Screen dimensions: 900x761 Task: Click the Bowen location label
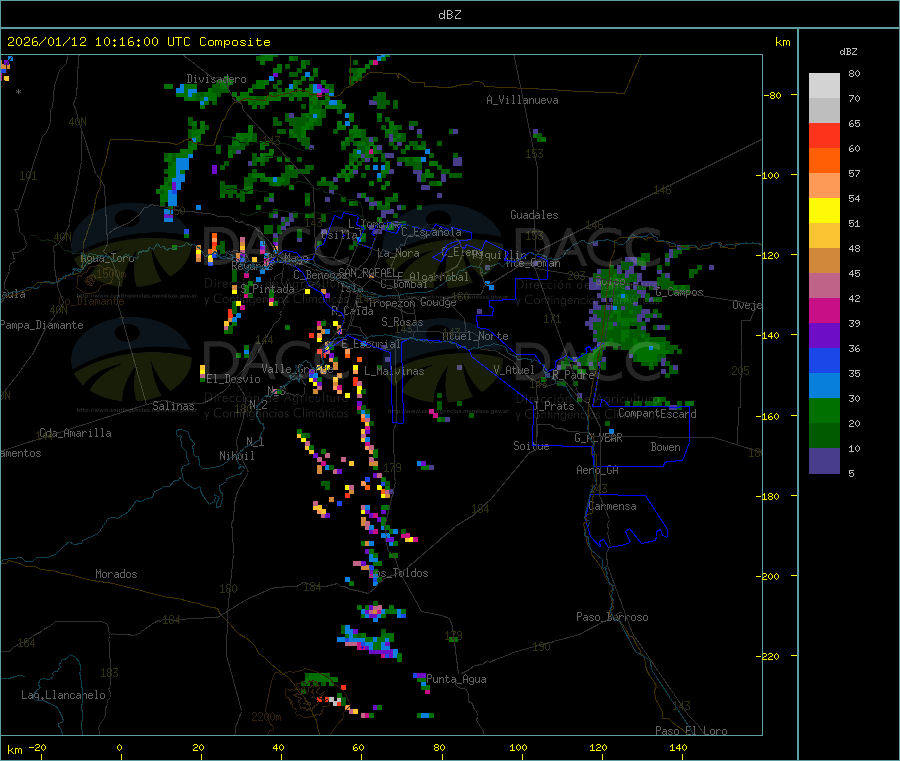(x=666, y=447)
